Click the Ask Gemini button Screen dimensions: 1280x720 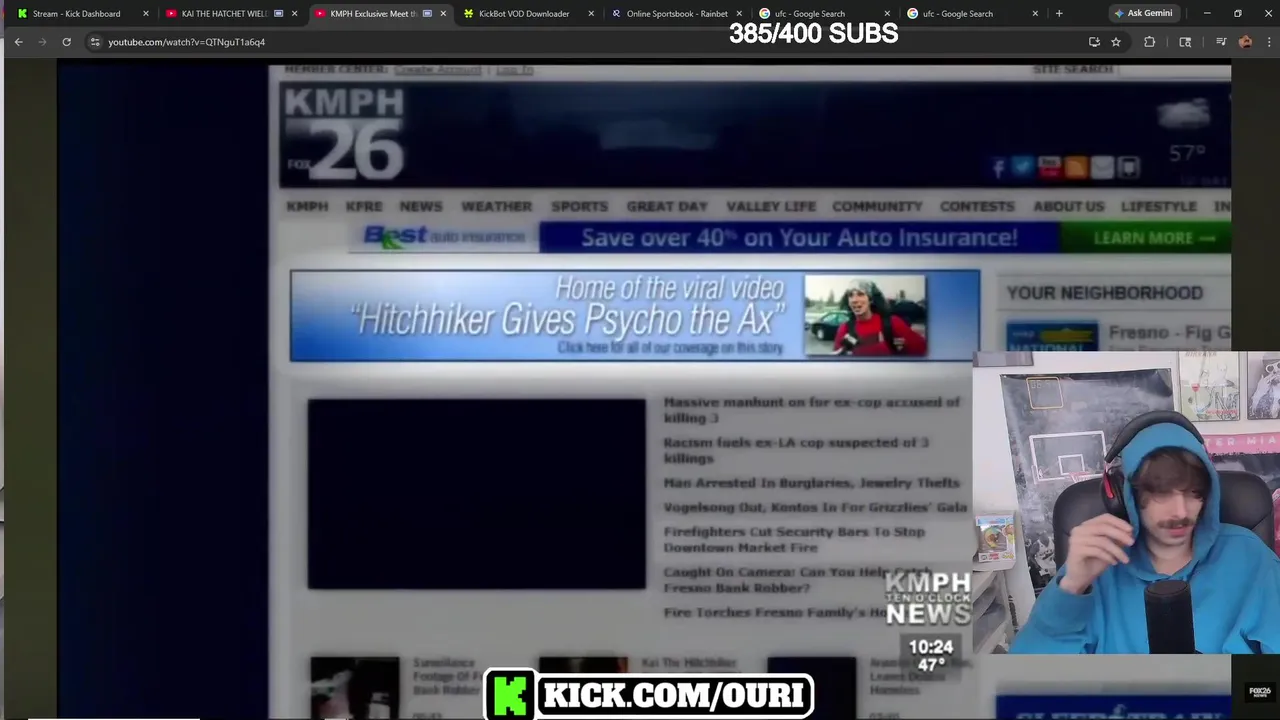coord(1143,13)
